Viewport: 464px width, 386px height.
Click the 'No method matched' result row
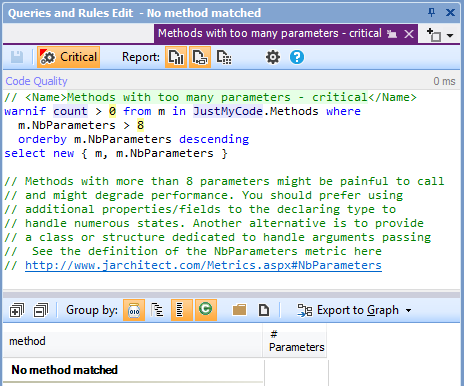click(x=133, y=370)
